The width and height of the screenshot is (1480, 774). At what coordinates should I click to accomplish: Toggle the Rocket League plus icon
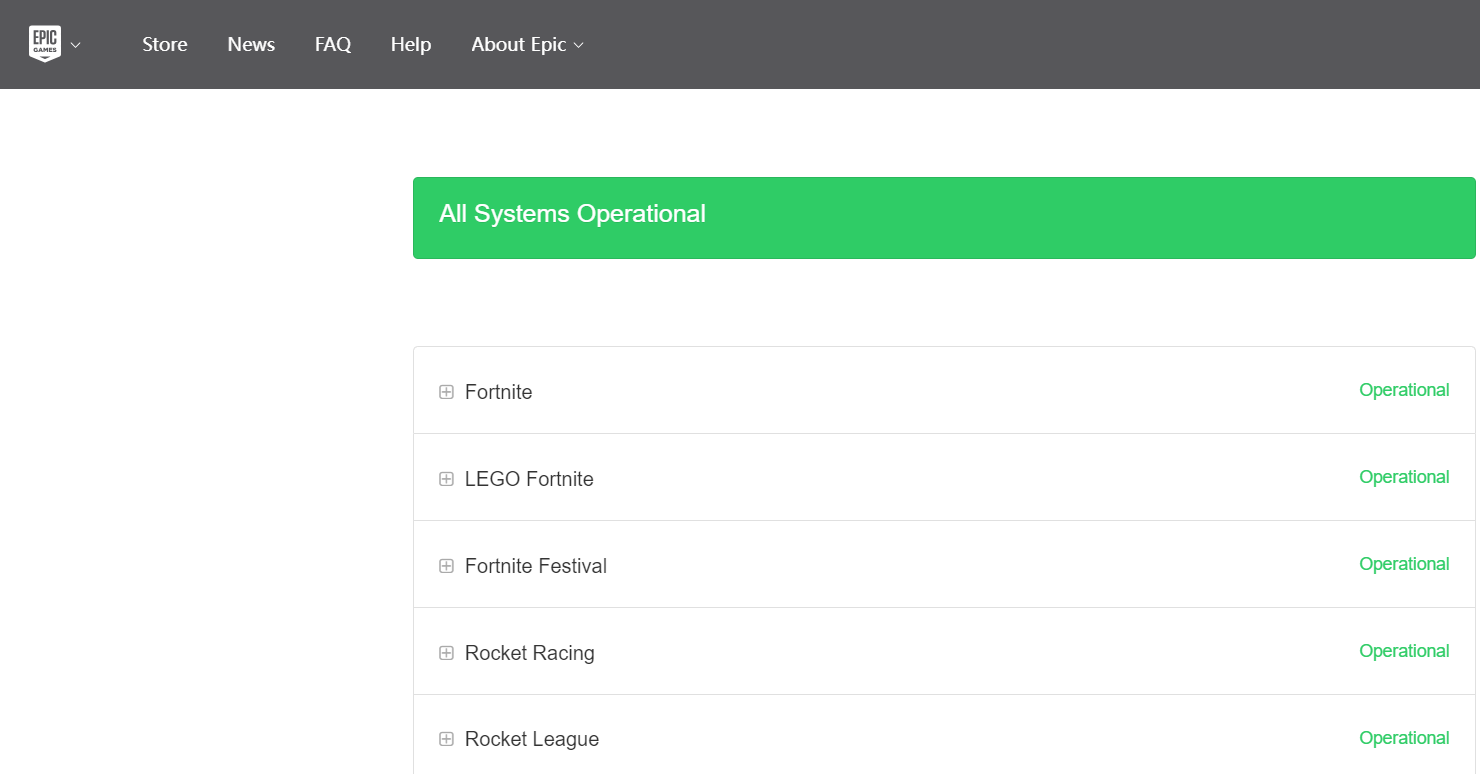pyautogui.click(x=446, y=739)
